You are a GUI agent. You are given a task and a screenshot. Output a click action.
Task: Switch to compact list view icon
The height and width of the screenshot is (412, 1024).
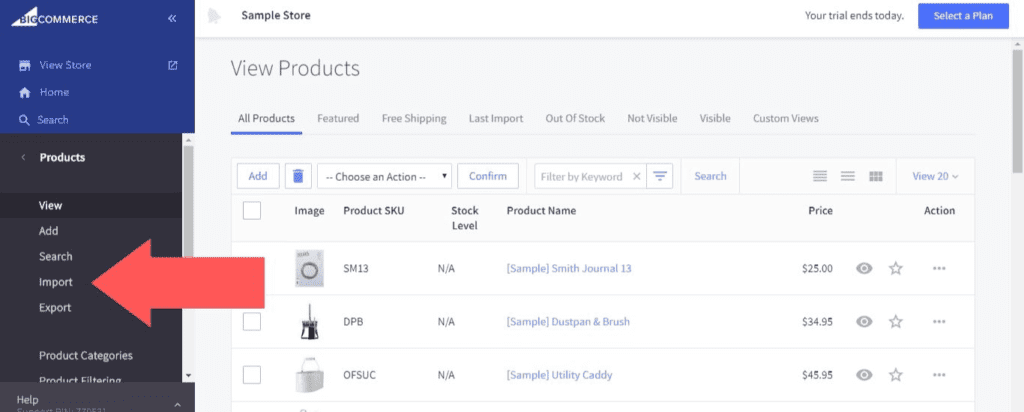tap(848, 176)
